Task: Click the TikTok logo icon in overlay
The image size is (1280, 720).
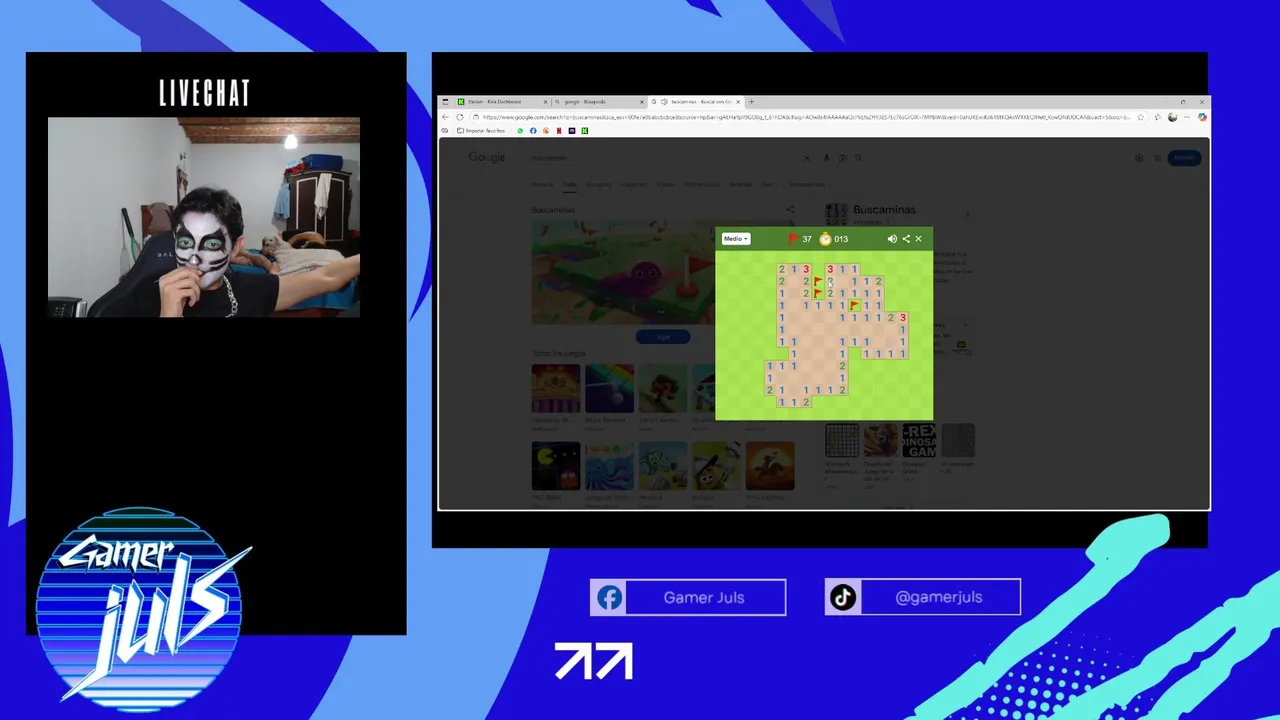Action: [843, 597]
